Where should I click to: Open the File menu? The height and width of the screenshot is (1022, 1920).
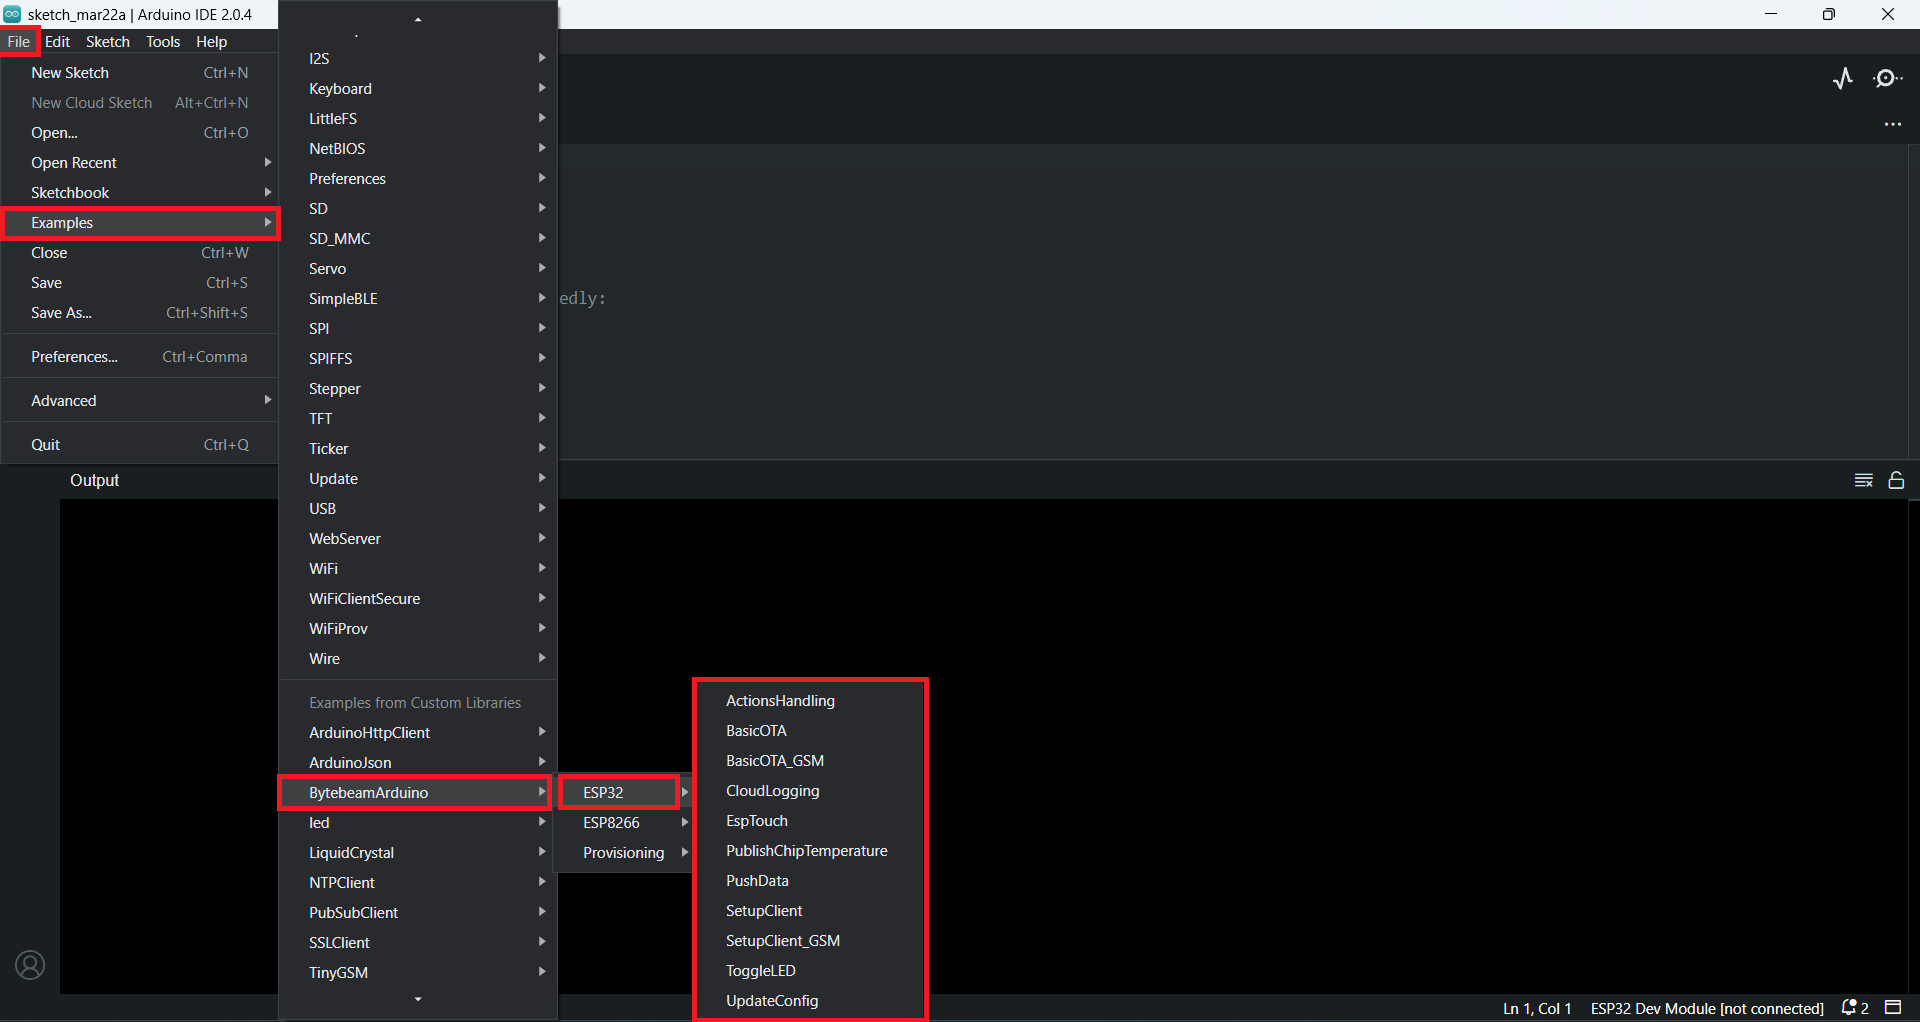point(19,41)
